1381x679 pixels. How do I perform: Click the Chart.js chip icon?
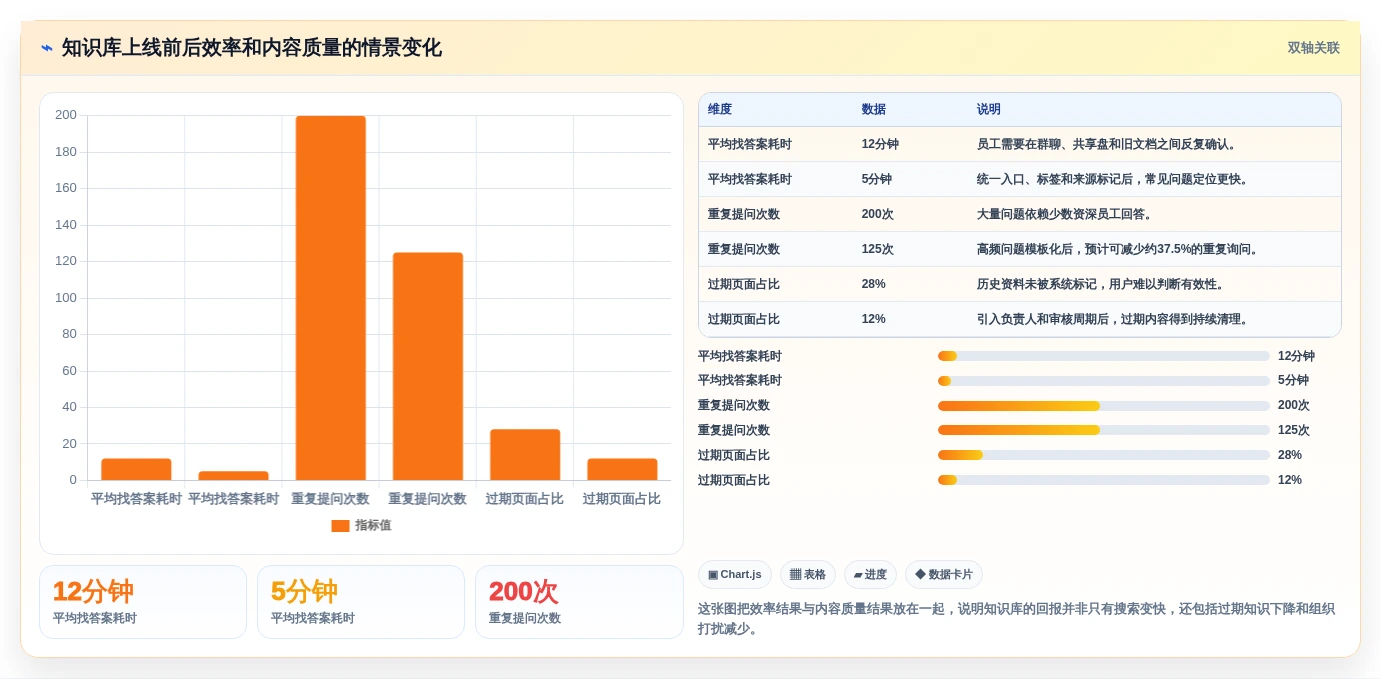pos(713,575)
